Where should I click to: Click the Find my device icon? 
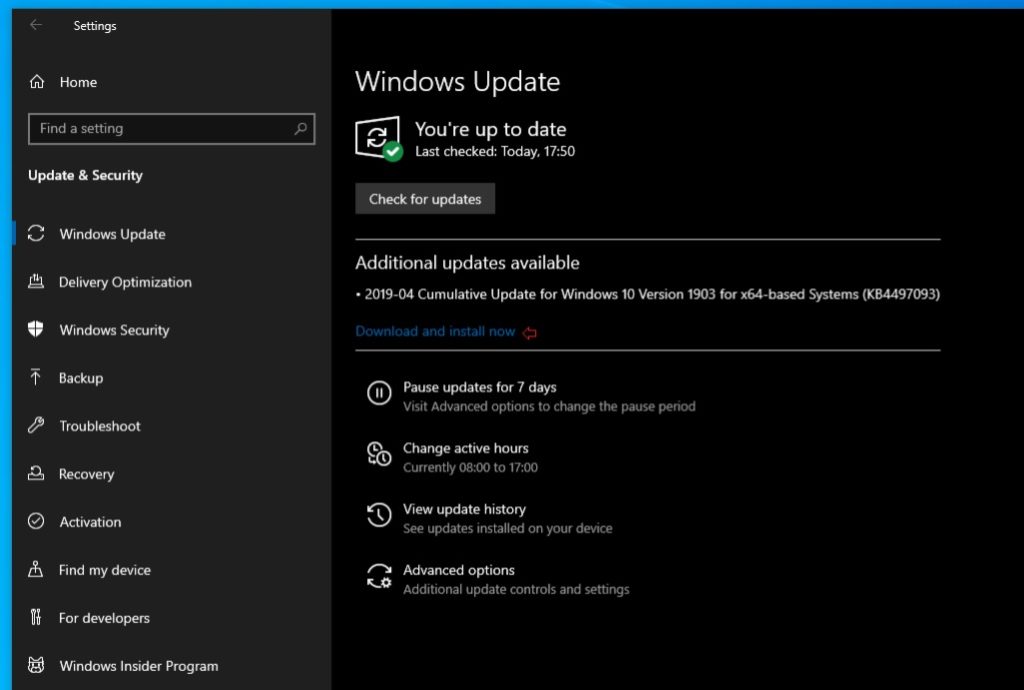[35, 570]
